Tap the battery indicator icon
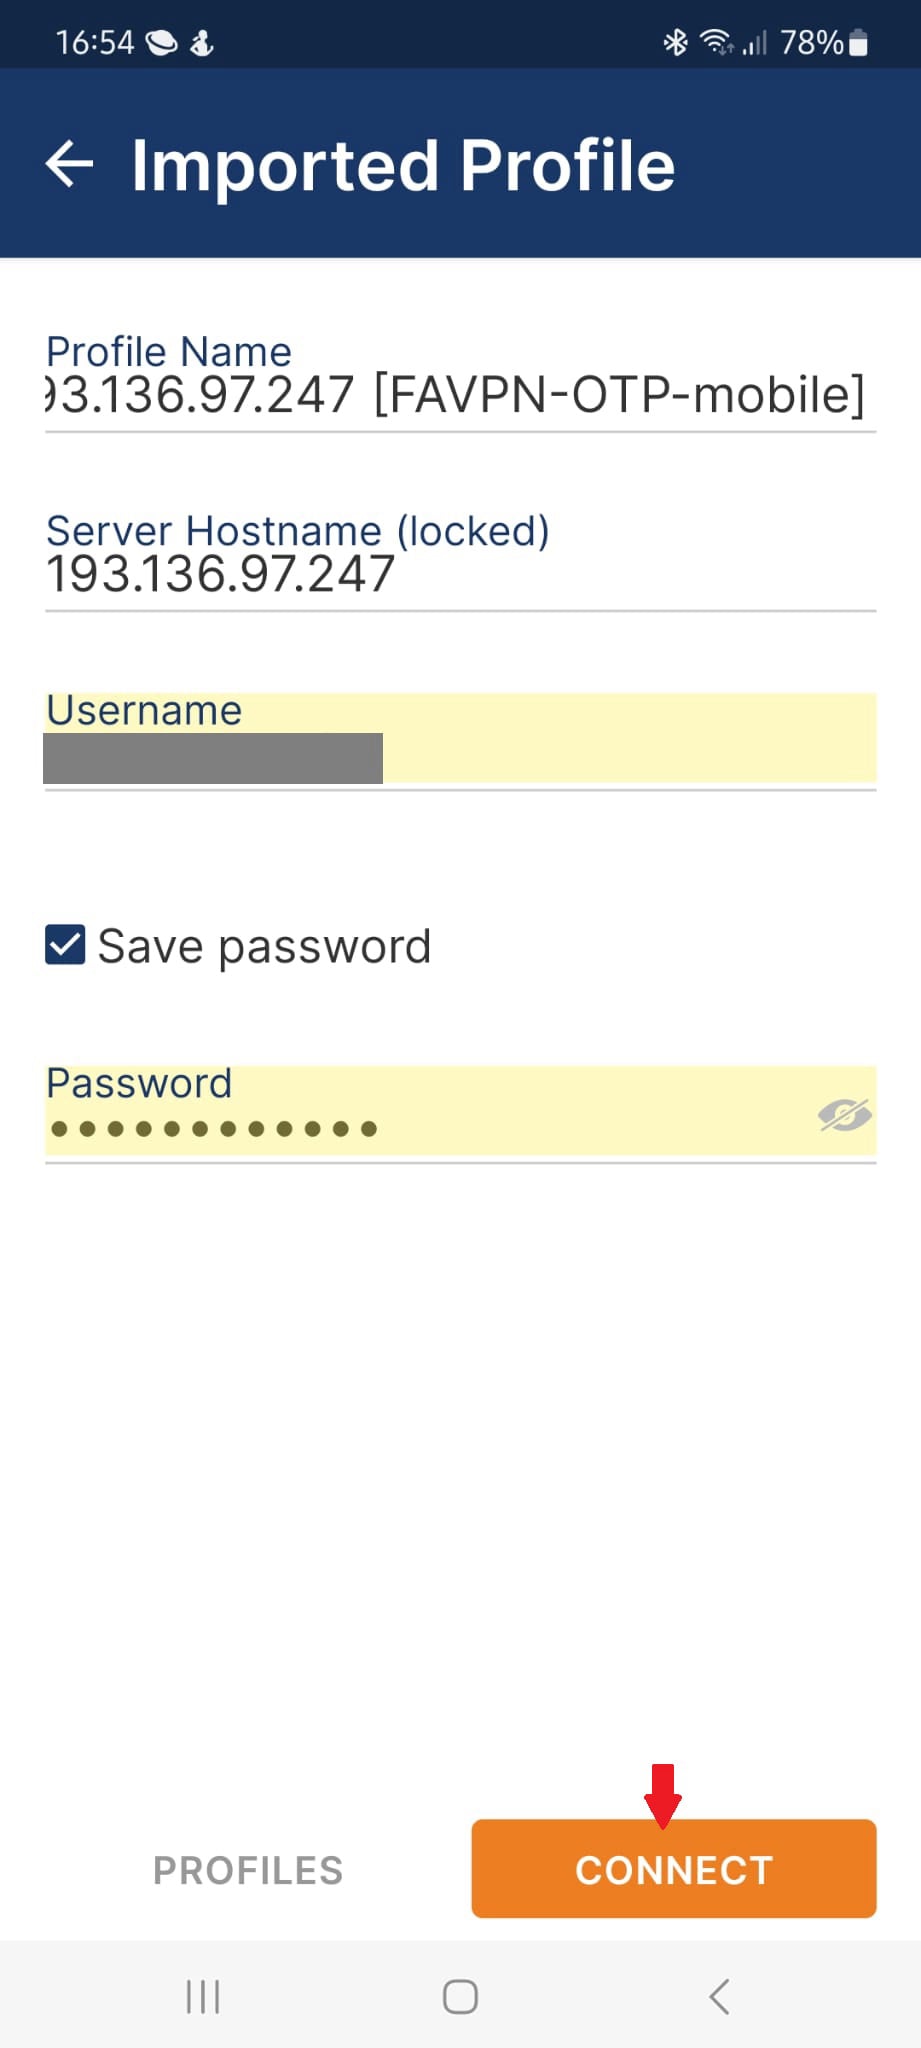 pos(858,42)
